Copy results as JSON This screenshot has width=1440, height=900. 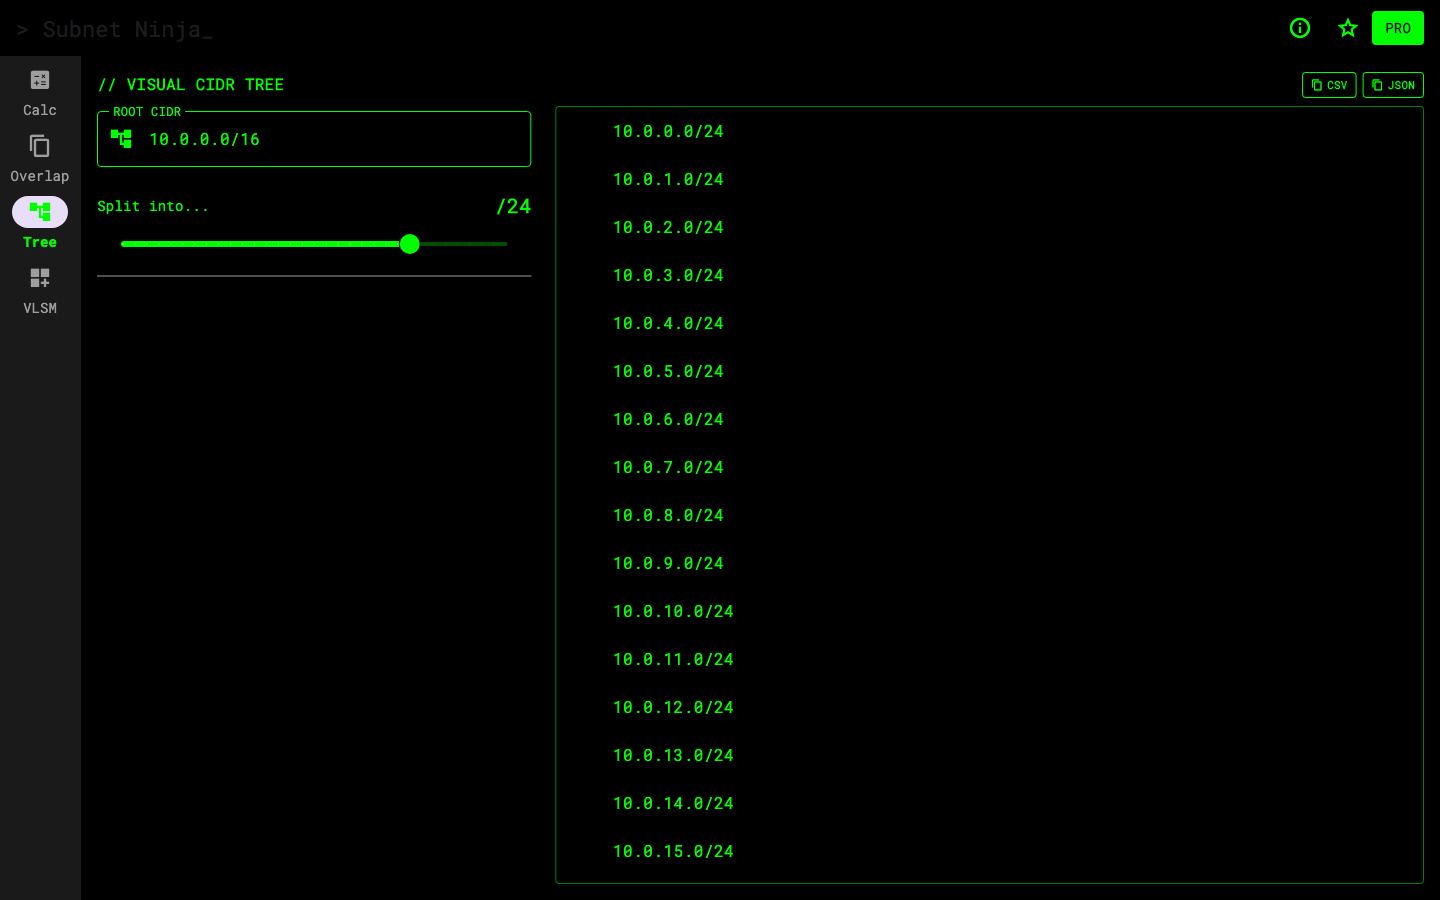click(x=1393, y=85)
